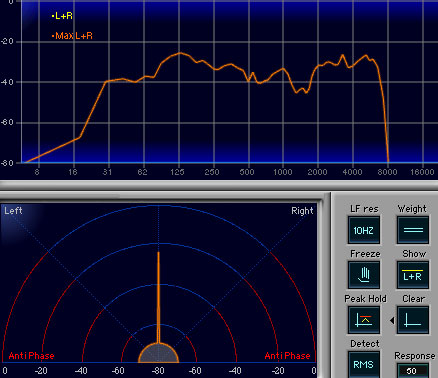The image size is (438, 378).
Task: Enable the Peak Hold graph icon
Action: pos(364,320)
